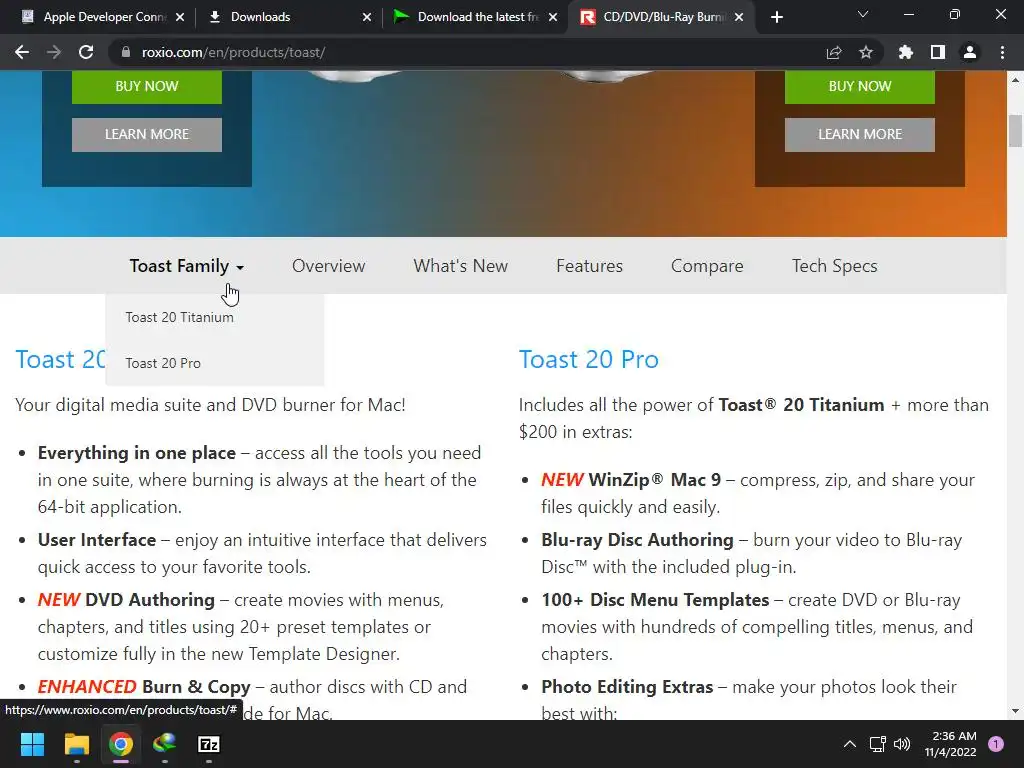Show hidden system tray icons

point(850,744)
